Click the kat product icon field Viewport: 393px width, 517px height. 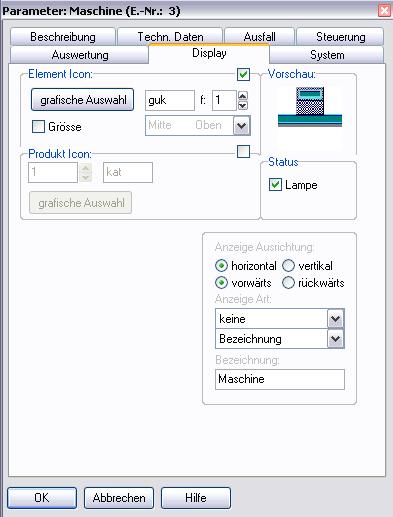(x=128, y=172)
